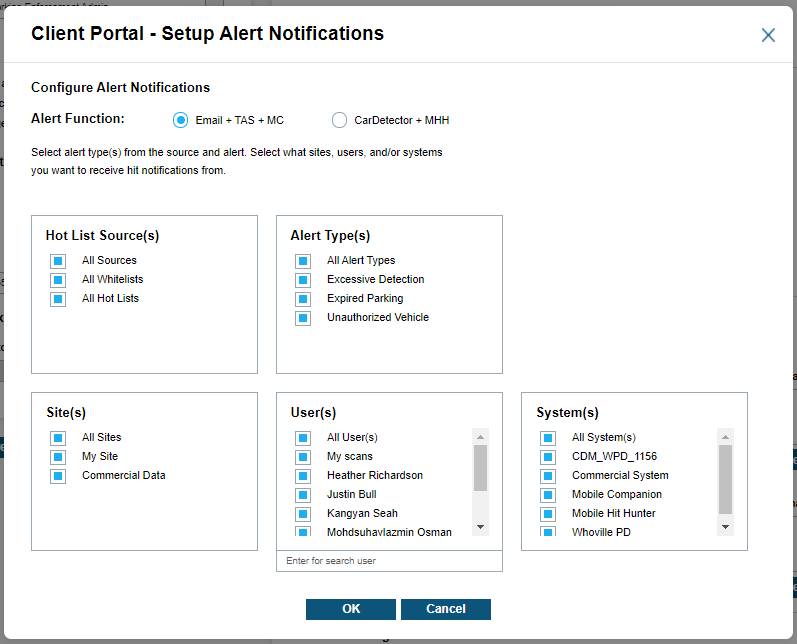Toggle Commercial Data site checkbox
Viewport: 797px width, 644px height.
58,476
